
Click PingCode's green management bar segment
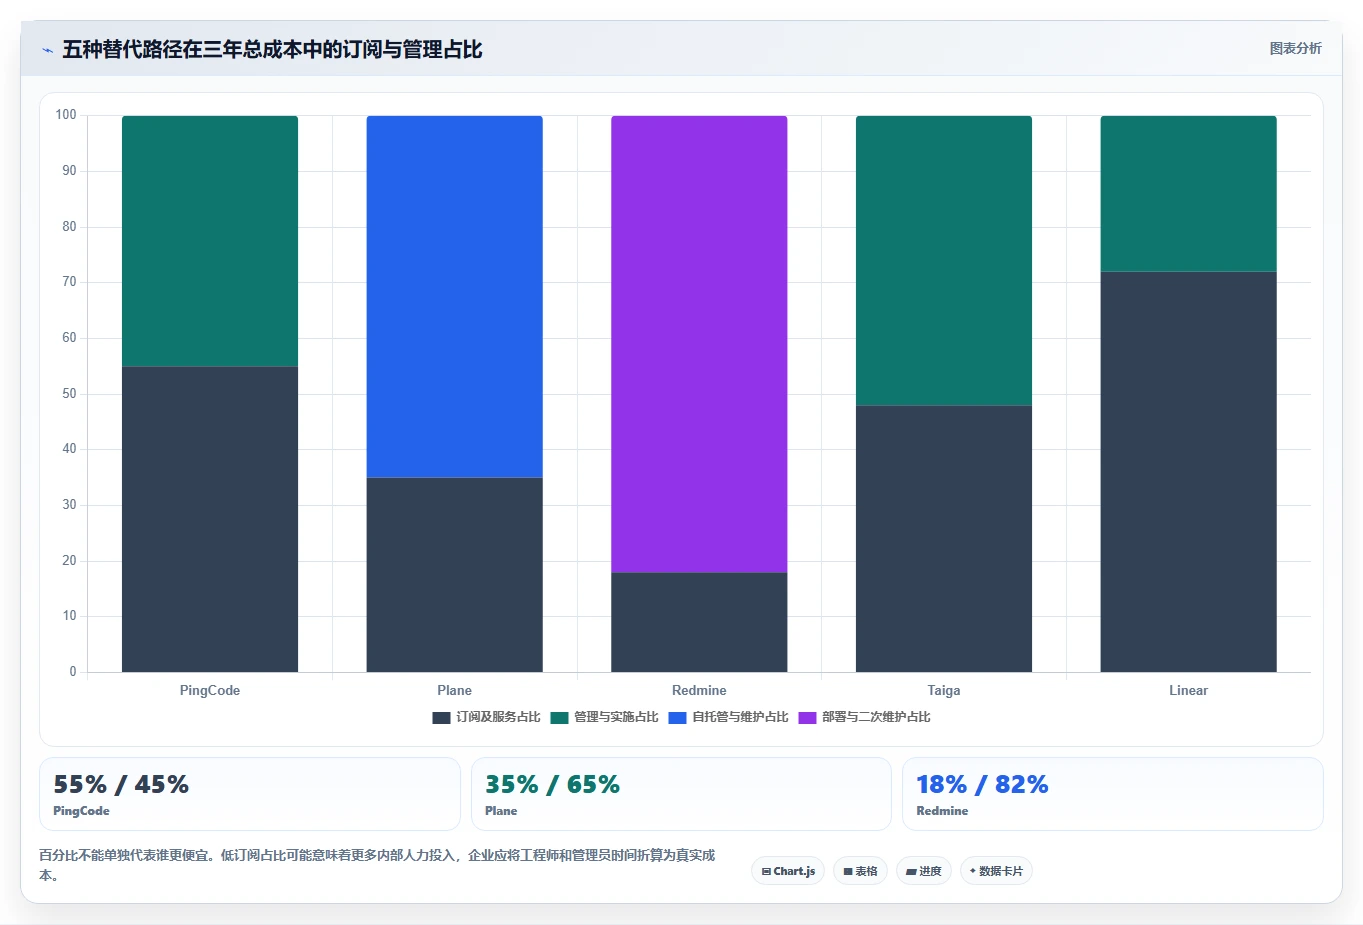pyautogui.click(x=210, y=241)
